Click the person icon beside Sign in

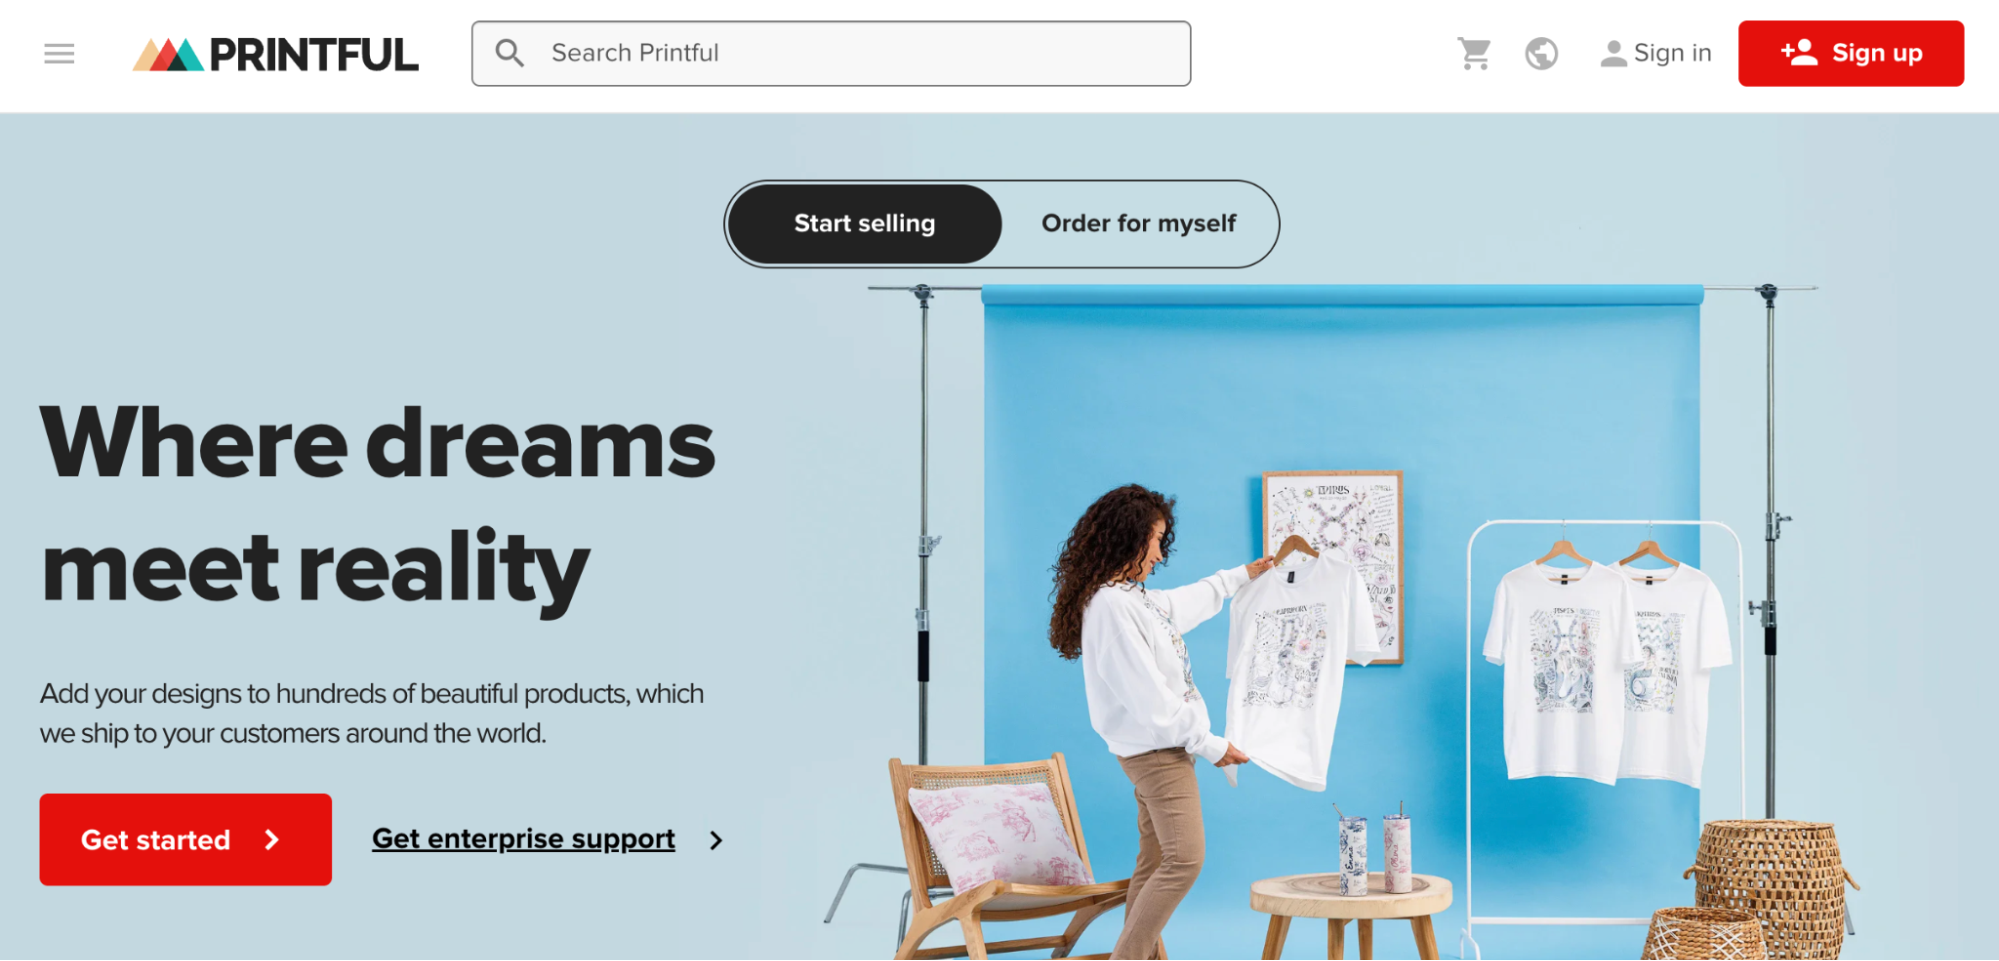point(1612,54)
